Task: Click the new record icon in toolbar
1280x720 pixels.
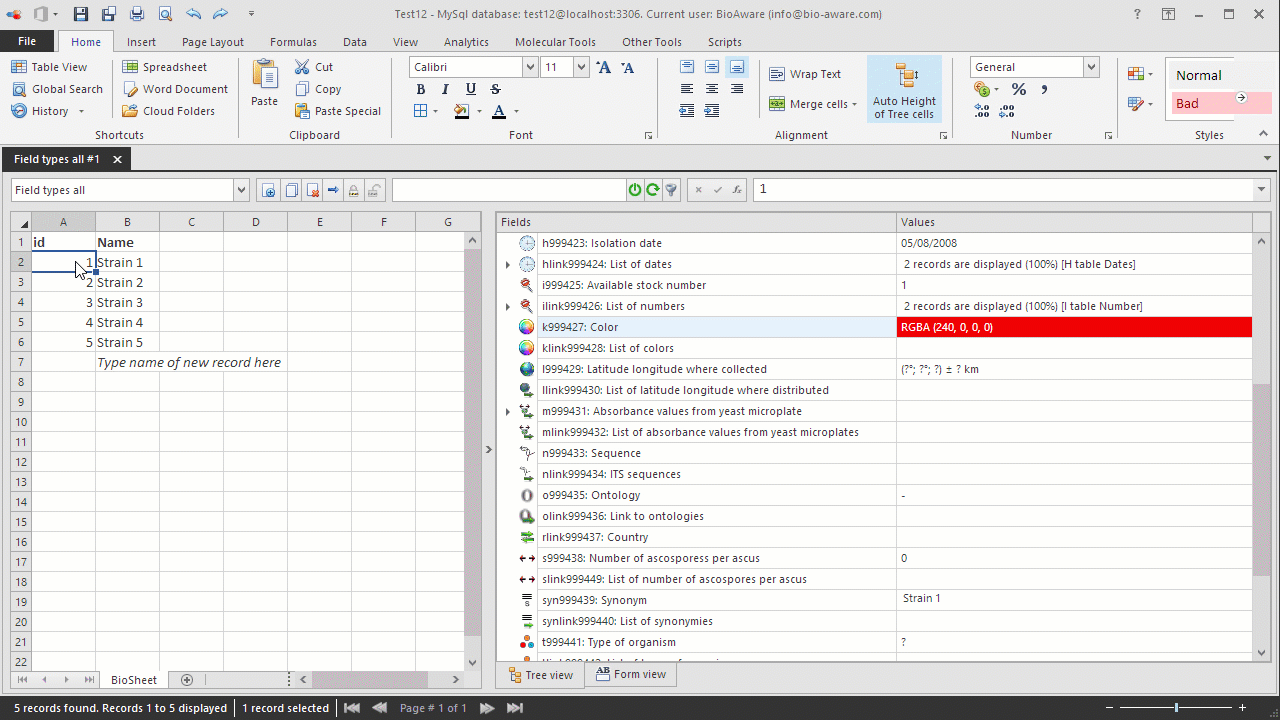Action: pyautogui.click(x=268, y=190)
